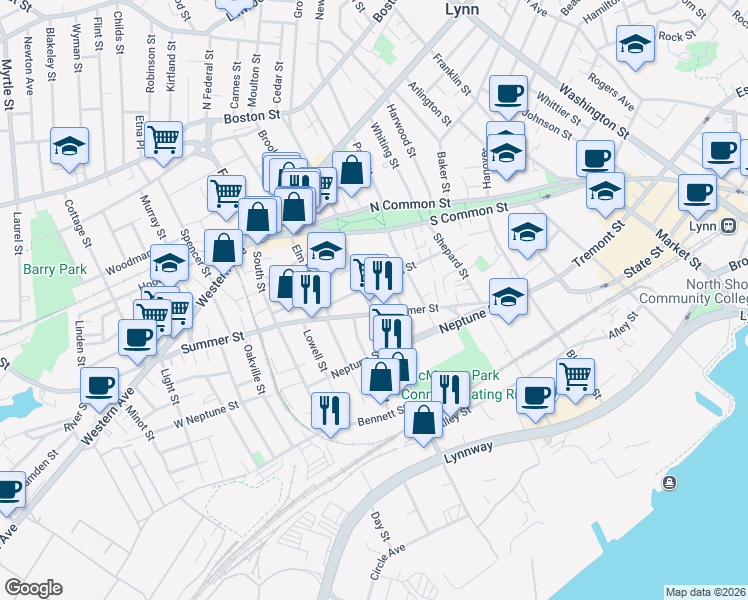Screen dimensions: 748x600
Task: Click the school marker west of Cottage St
Action: 69,150
